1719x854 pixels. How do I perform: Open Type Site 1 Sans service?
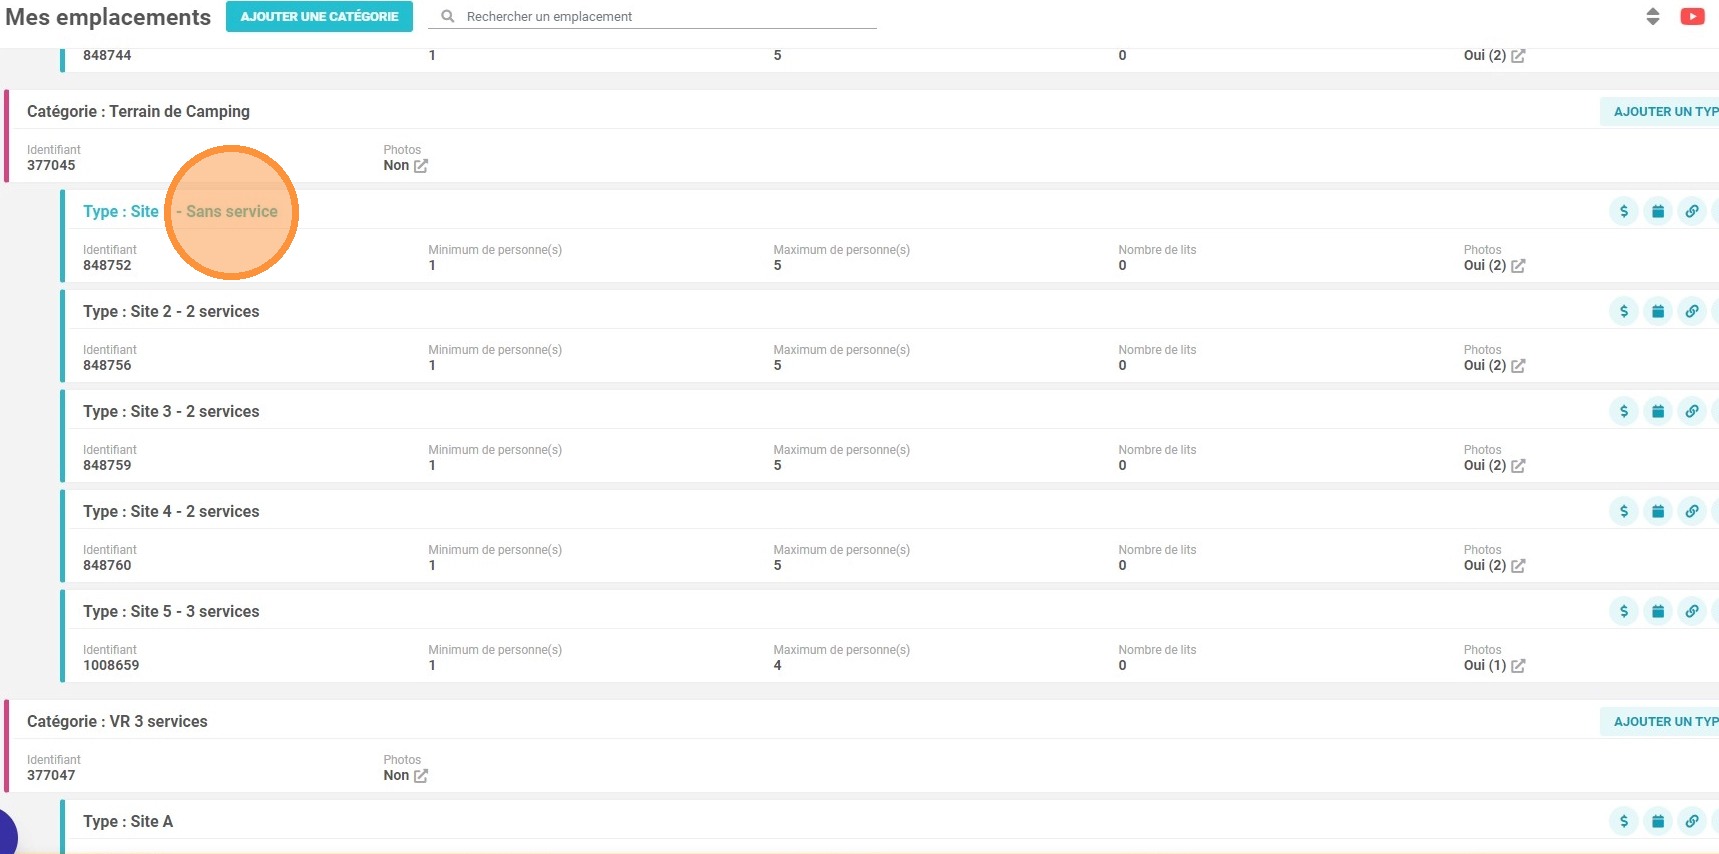(x=180, y=211)
